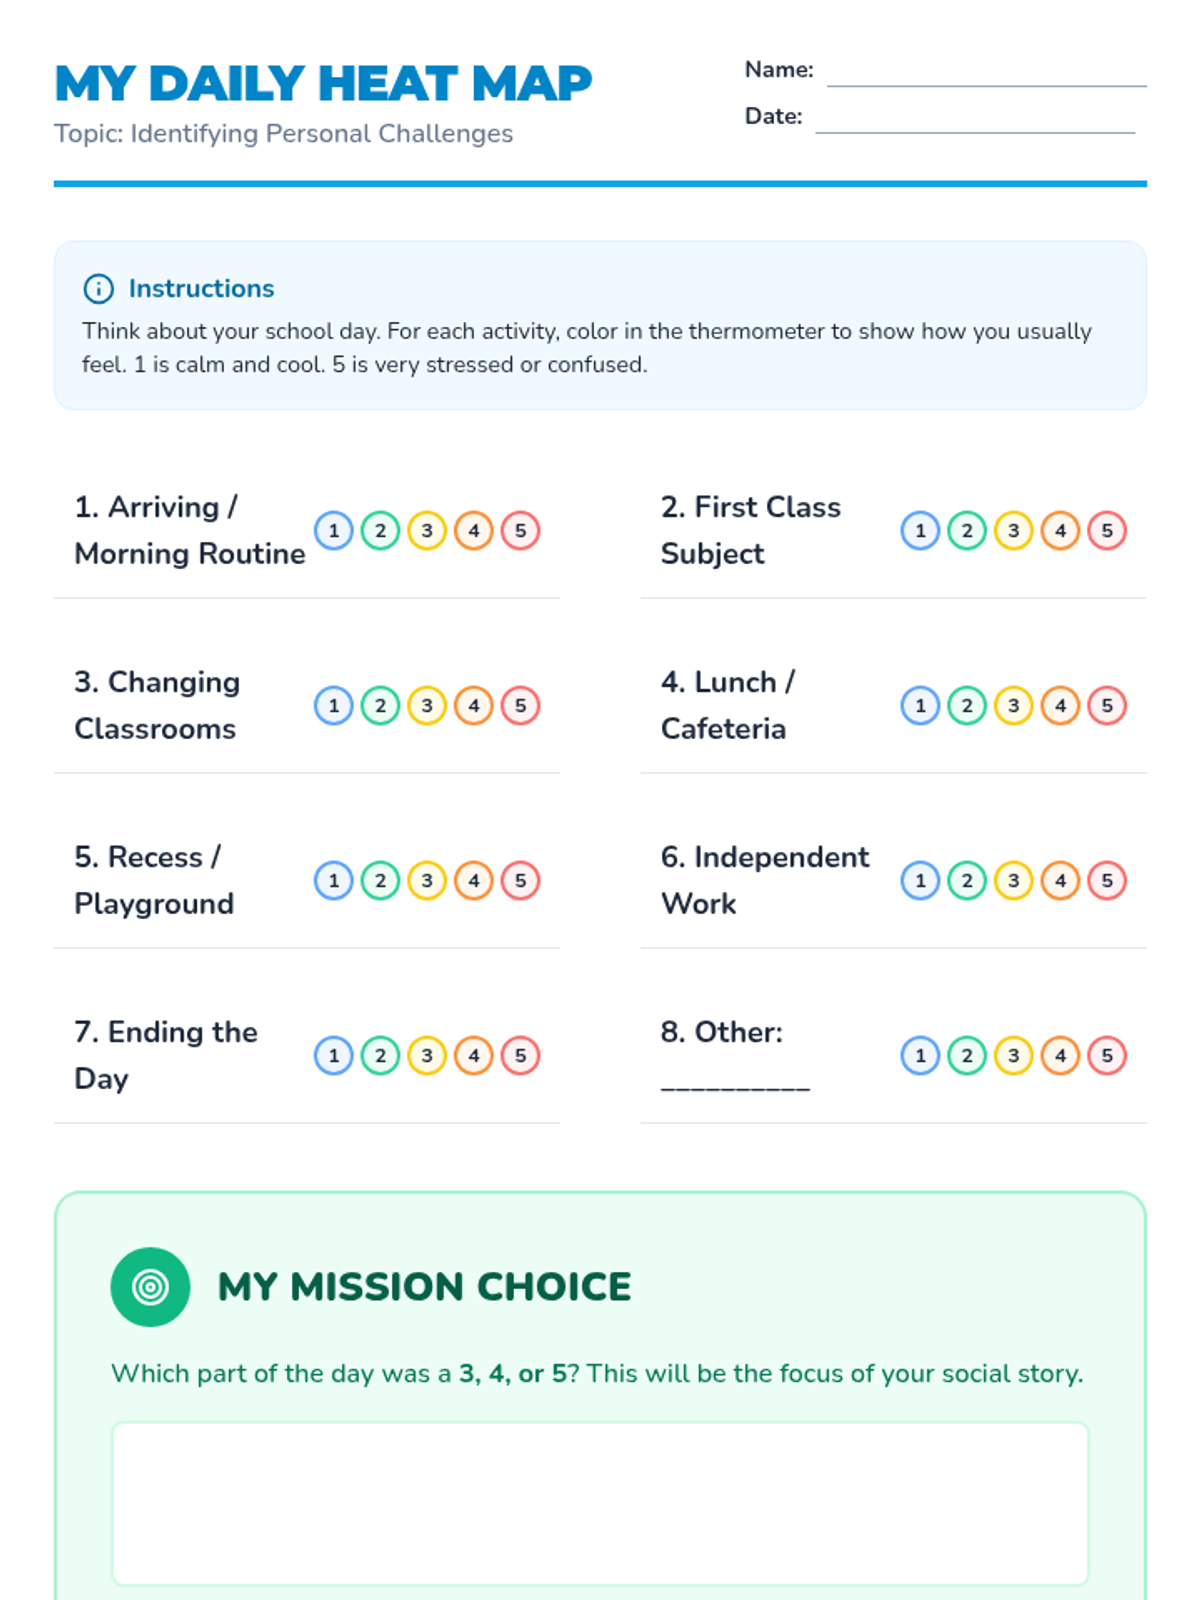Choose rating 5 for Ending the Day

(520, 1056)
